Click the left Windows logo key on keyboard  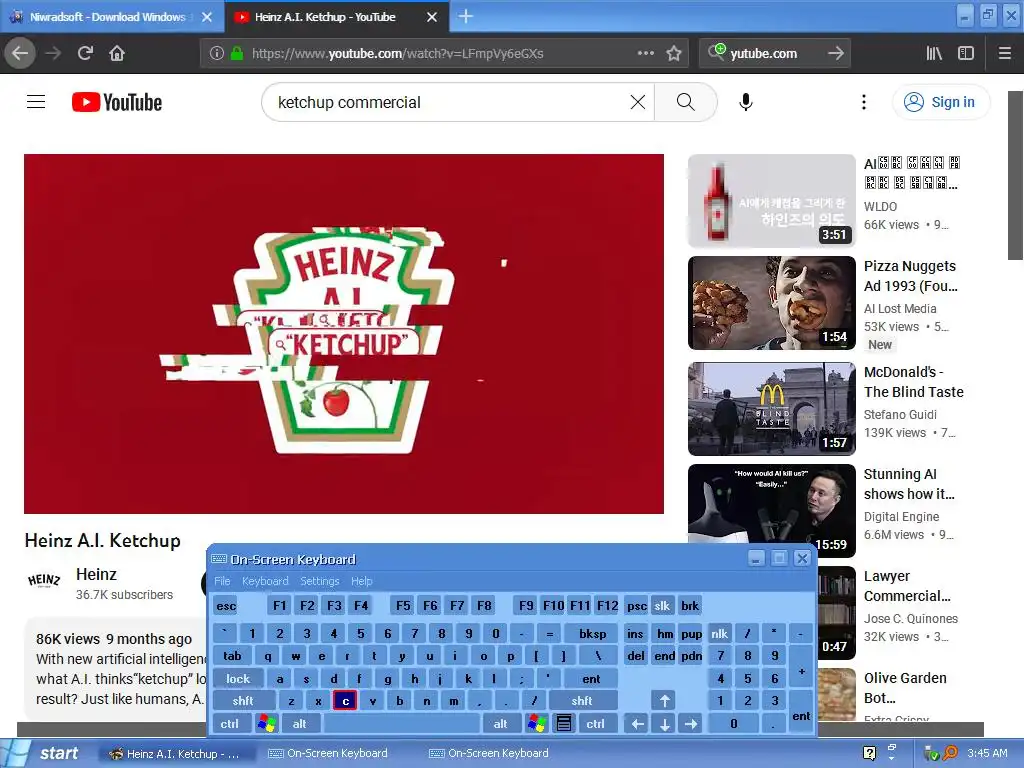click(266, 724)
